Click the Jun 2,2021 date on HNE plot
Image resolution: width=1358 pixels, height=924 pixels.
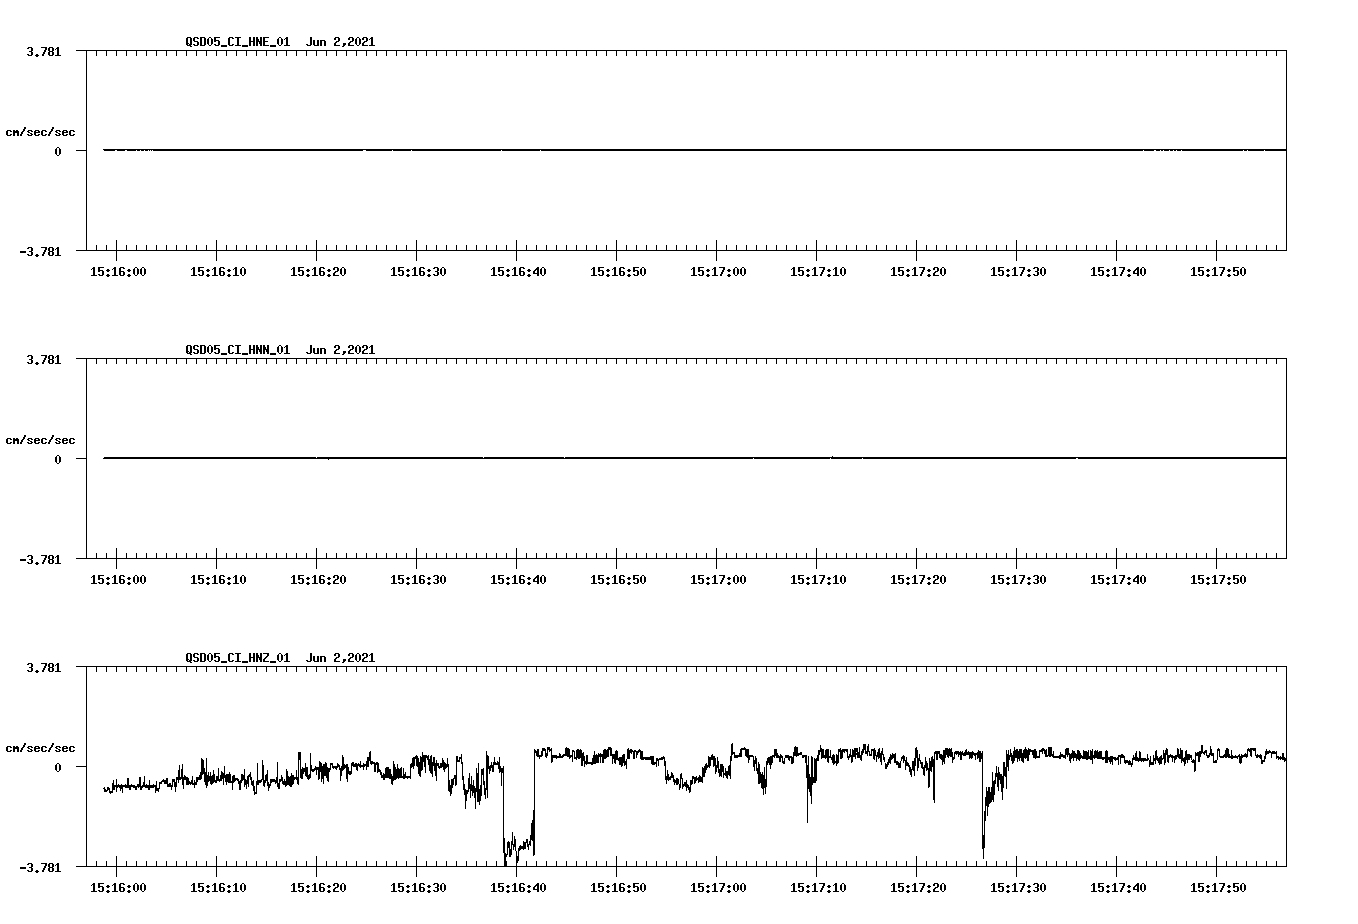(340, 42)
